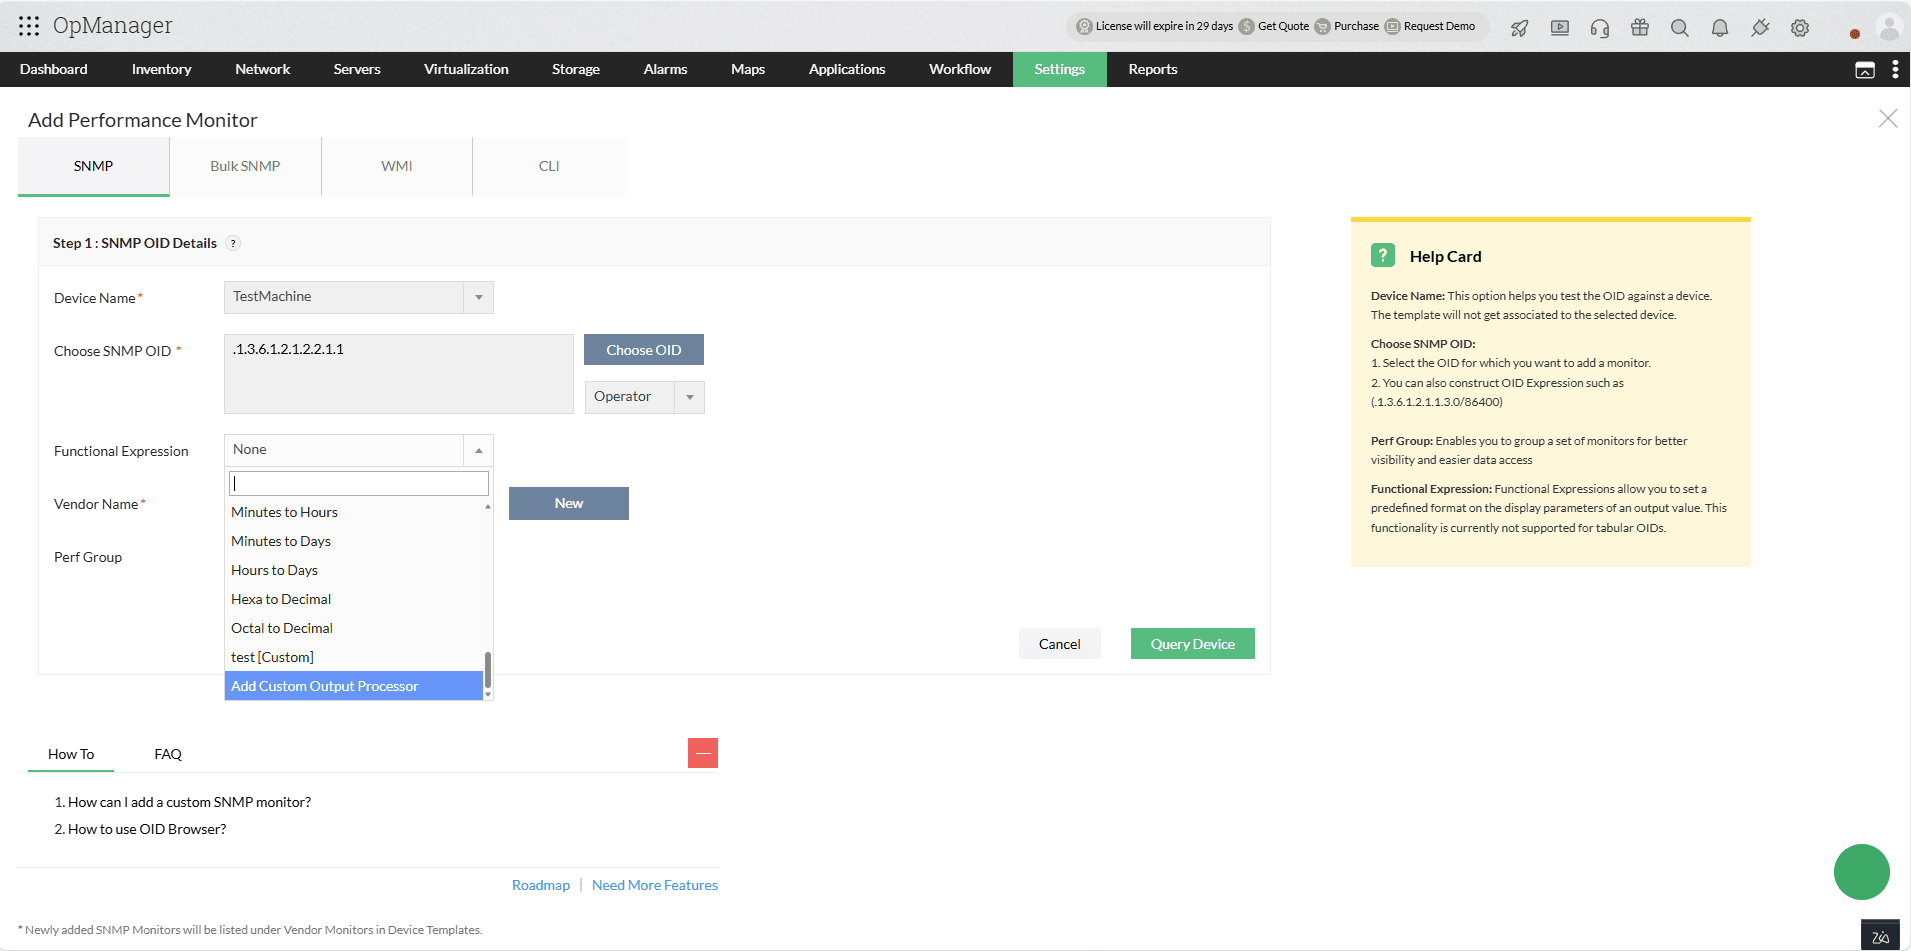Image resolution: width=1911 pixels, height=951 pixels.
Task: Click the Need More Features link
Action: tap(655, 885)
